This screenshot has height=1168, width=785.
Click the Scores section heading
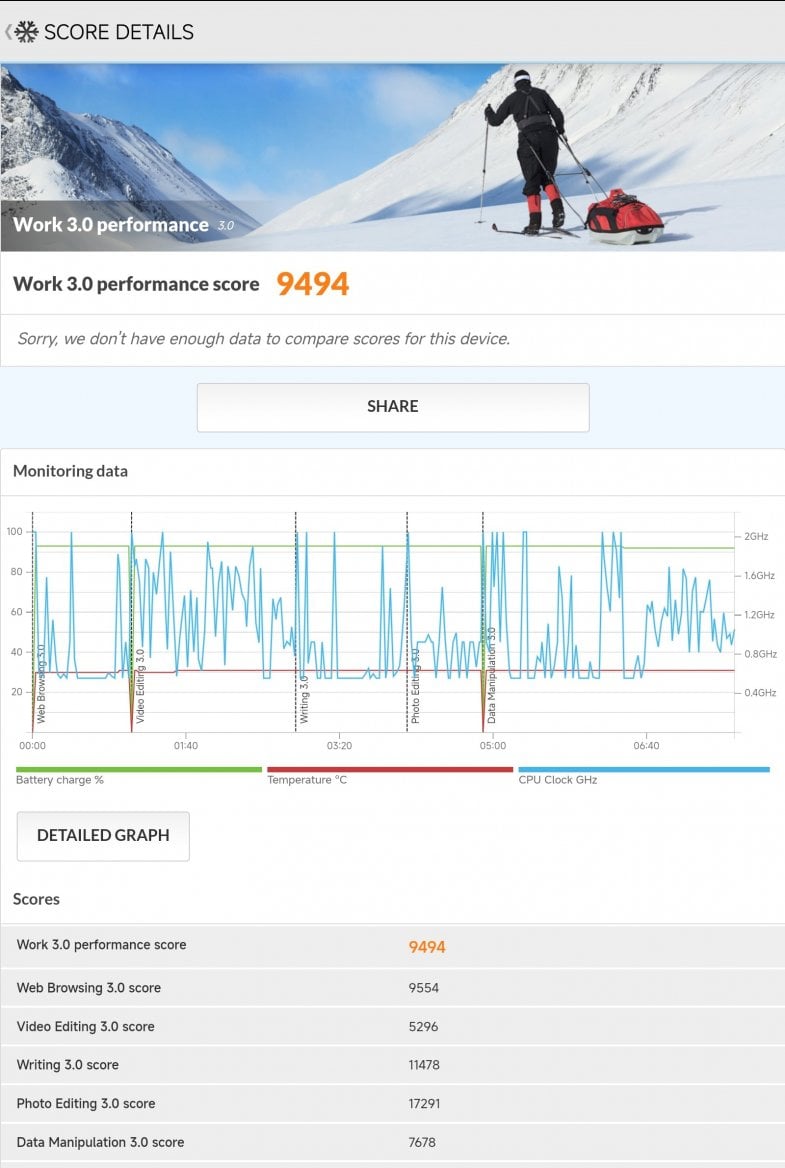point(36,899)
